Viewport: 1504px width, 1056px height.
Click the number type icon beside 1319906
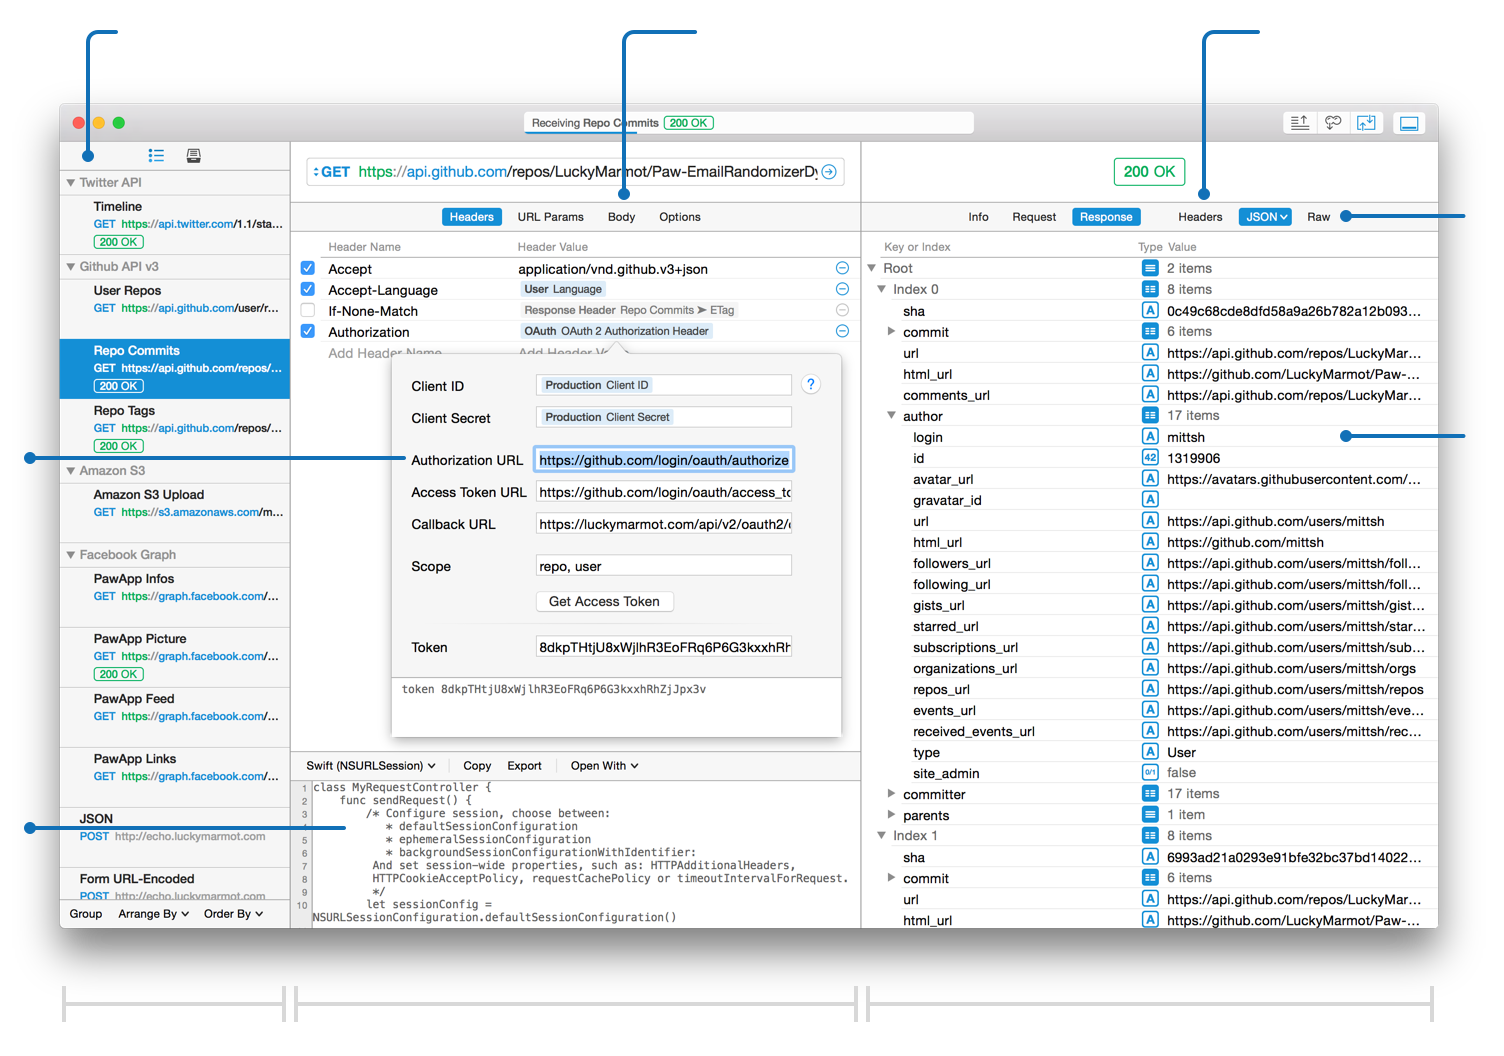point(1150,457)
